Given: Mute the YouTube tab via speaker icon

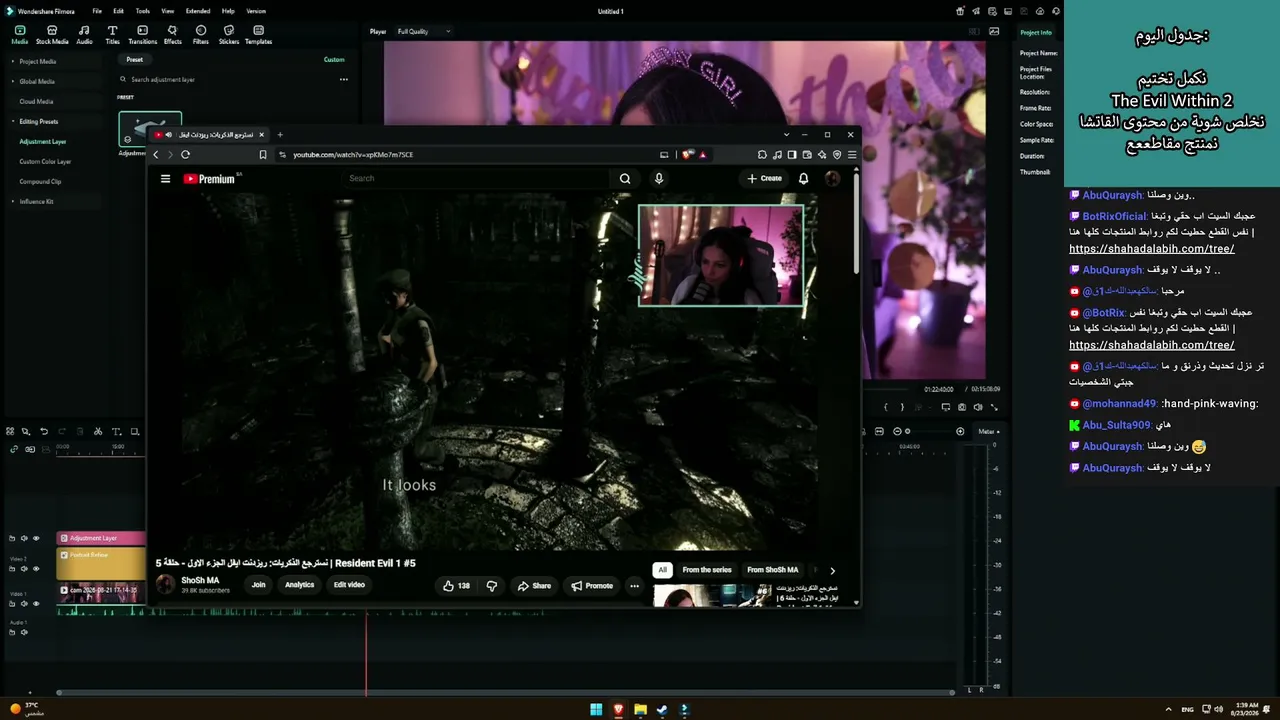Looking at the screenshot, I should tap(168, 135).
